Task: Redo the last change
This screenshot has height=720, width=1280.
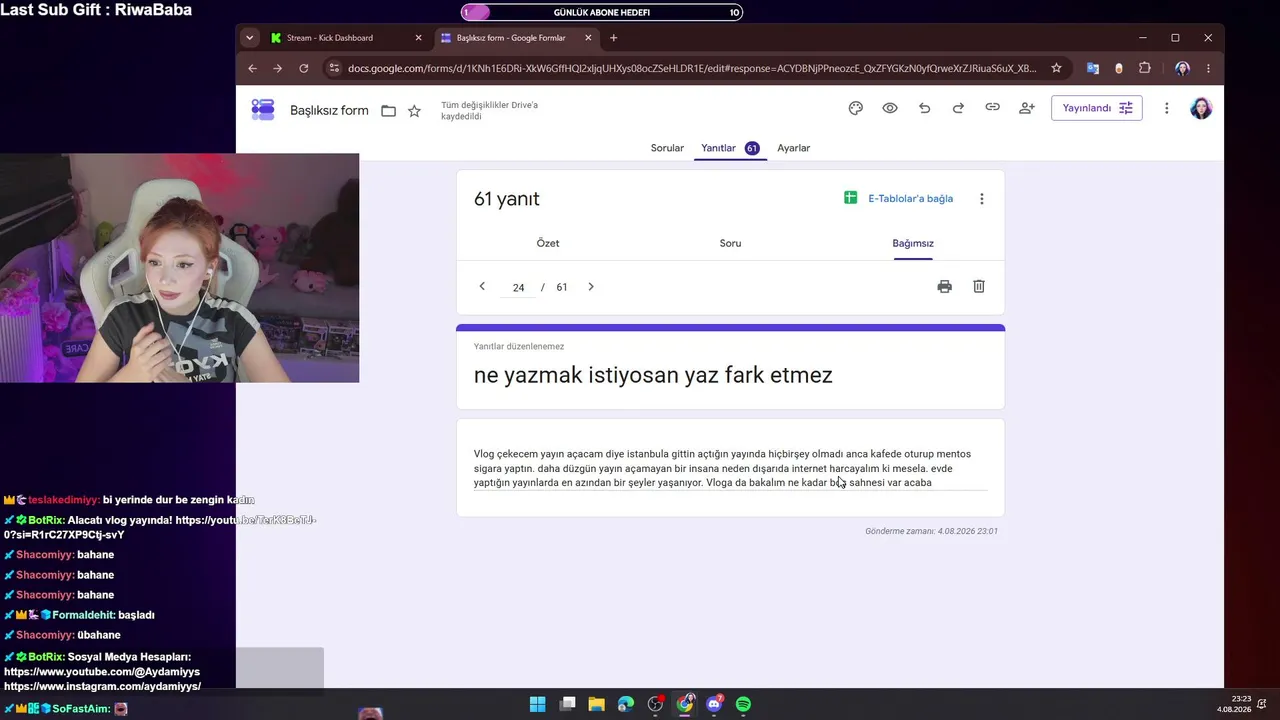Action: pyautogui.click(x=958, y=108)
